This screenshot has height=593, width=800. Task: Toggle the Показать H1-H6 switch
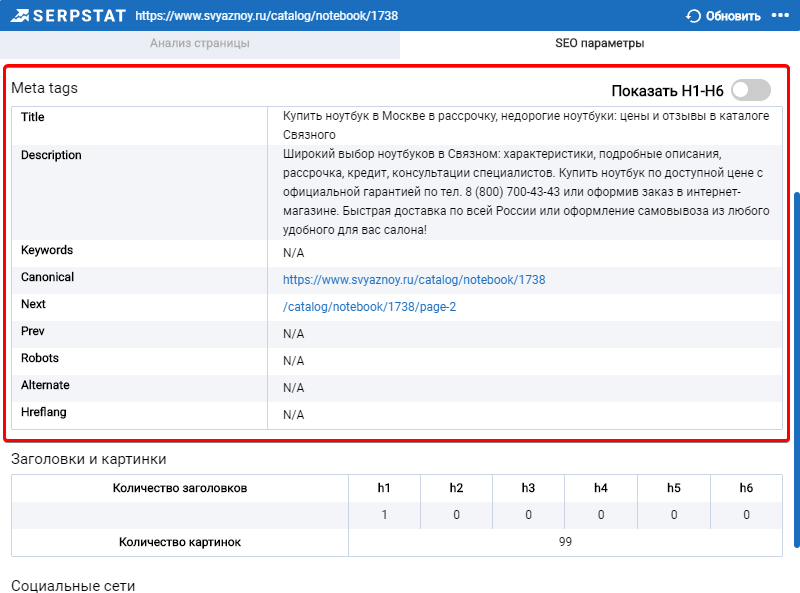pos(751,90)
